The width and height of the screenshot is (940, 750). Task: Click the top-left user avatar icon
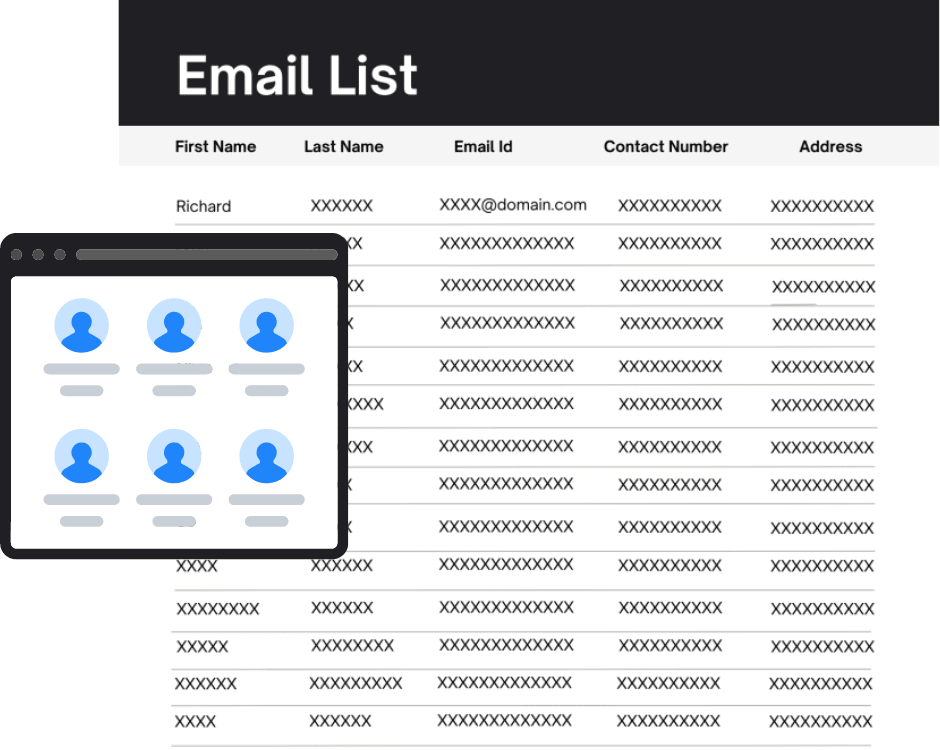(x=81, y=326)
